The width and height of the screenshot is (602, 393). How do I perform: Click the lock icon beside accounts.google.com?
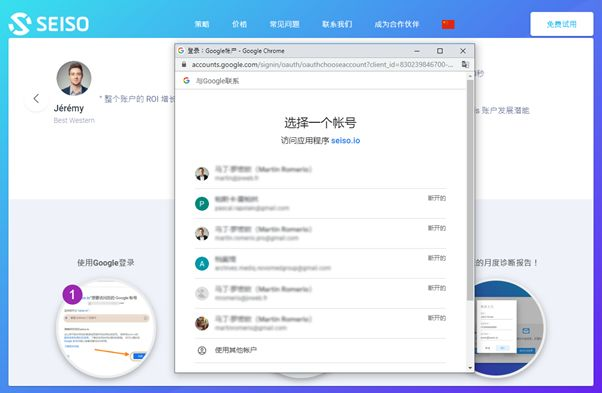(184, 64)
